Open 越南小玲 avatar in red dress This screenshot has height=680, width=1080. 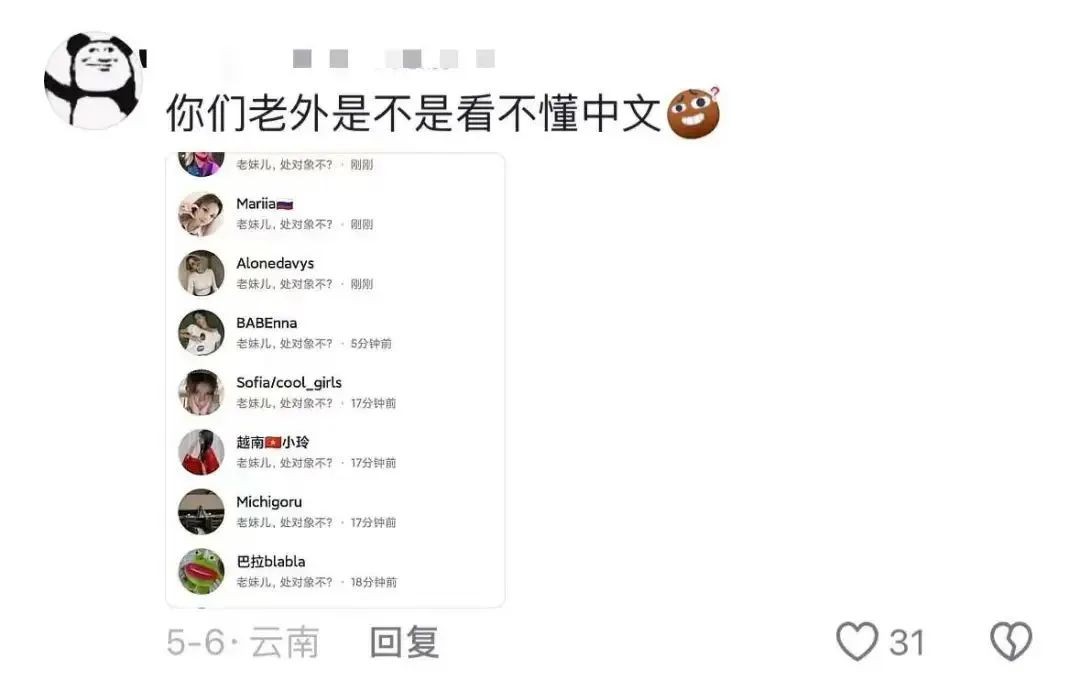pyautogui.click(x=201, y=453)
